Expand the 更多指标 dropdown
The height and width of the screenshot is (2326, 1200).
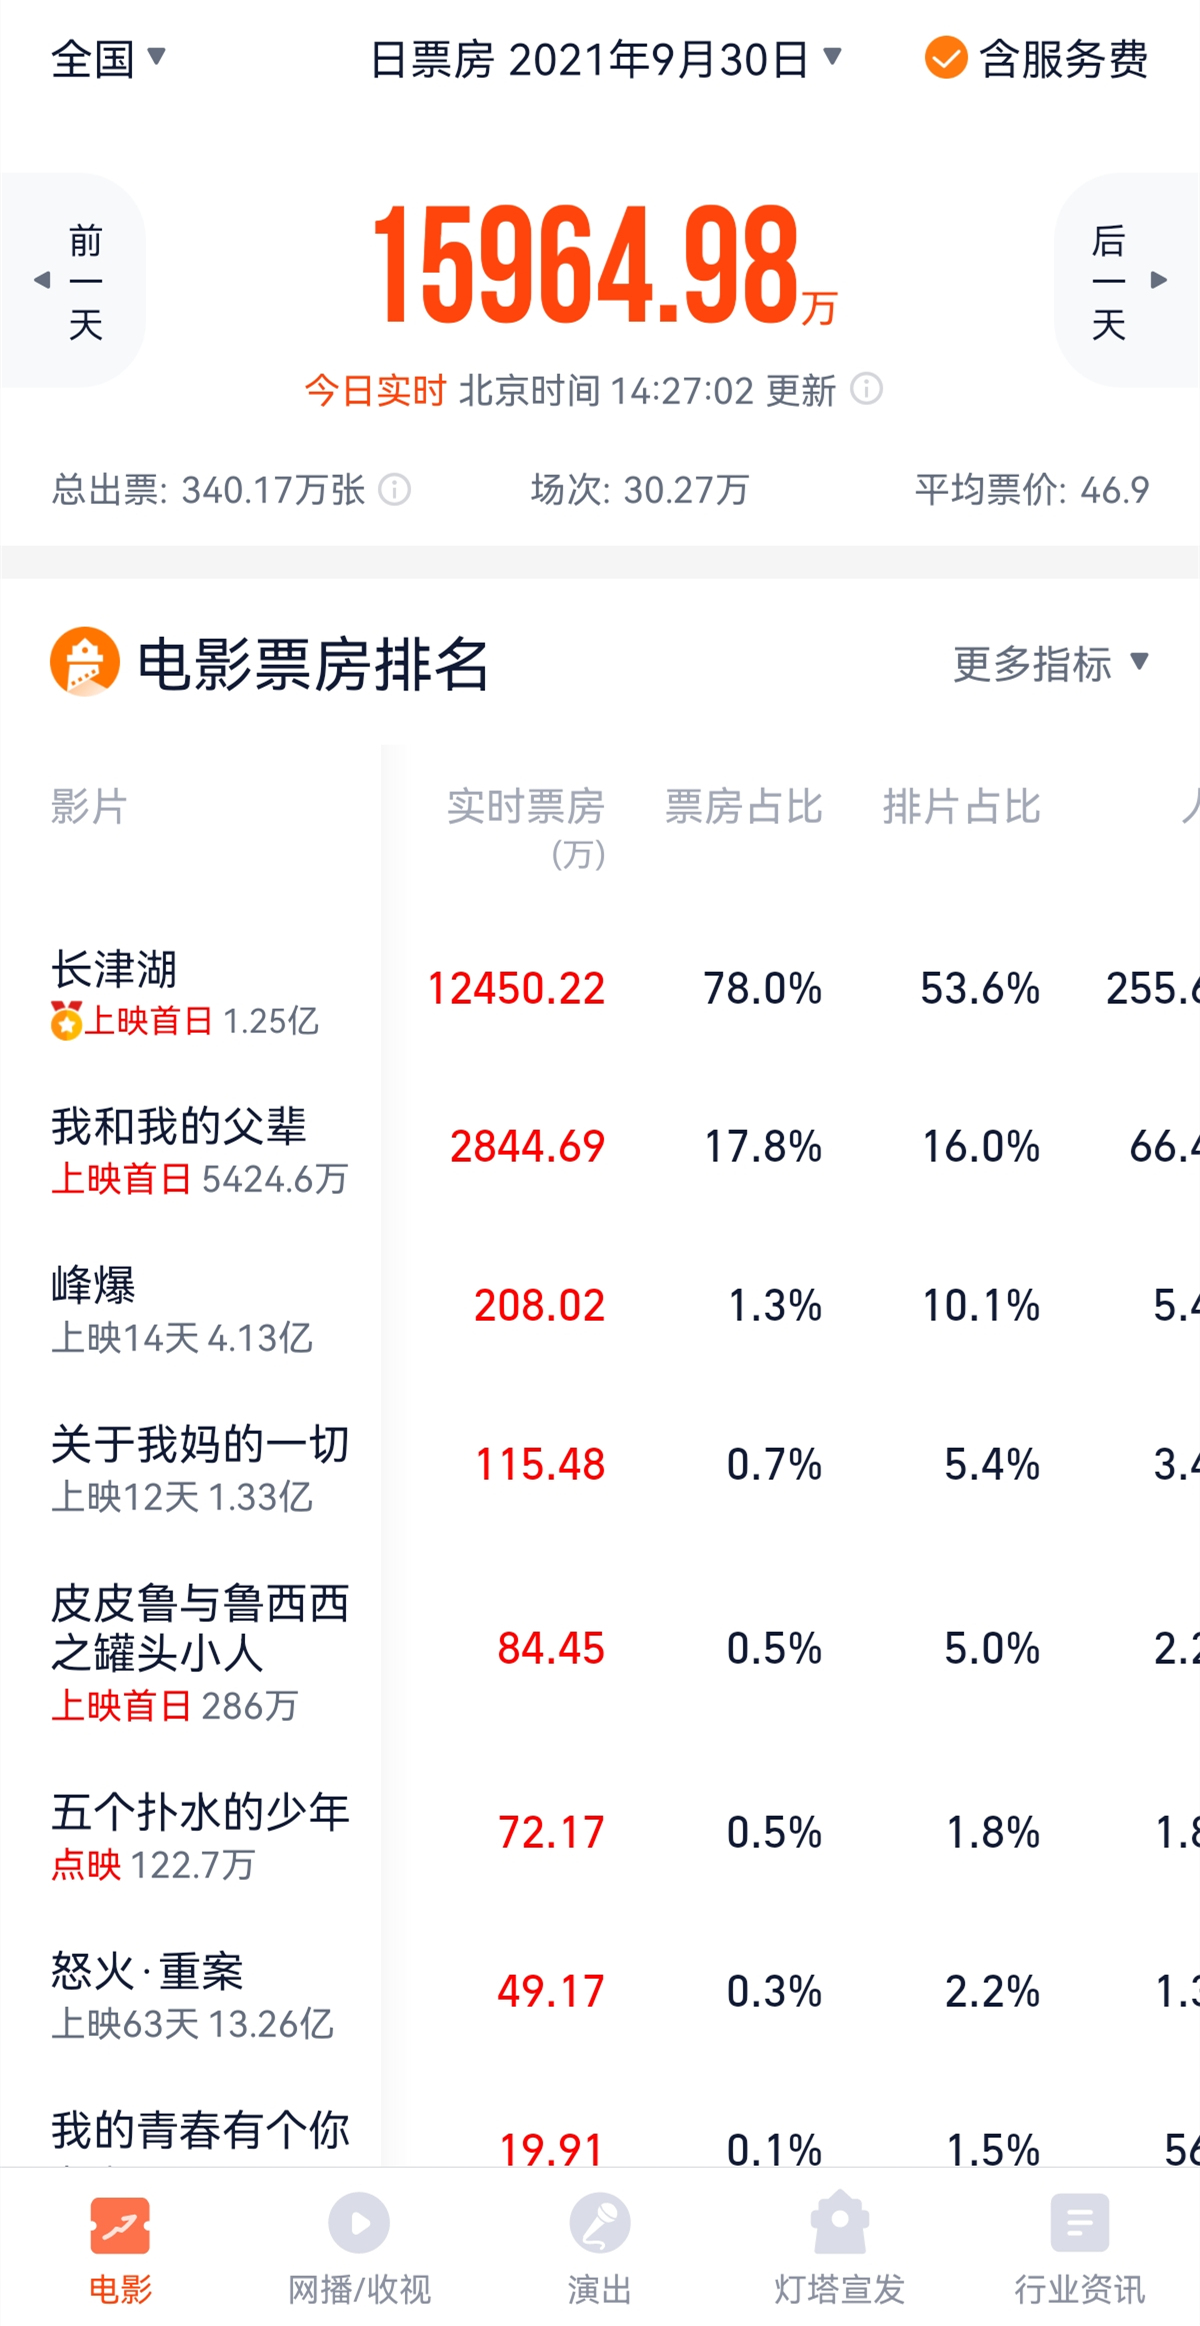[x=1051, y=663]
